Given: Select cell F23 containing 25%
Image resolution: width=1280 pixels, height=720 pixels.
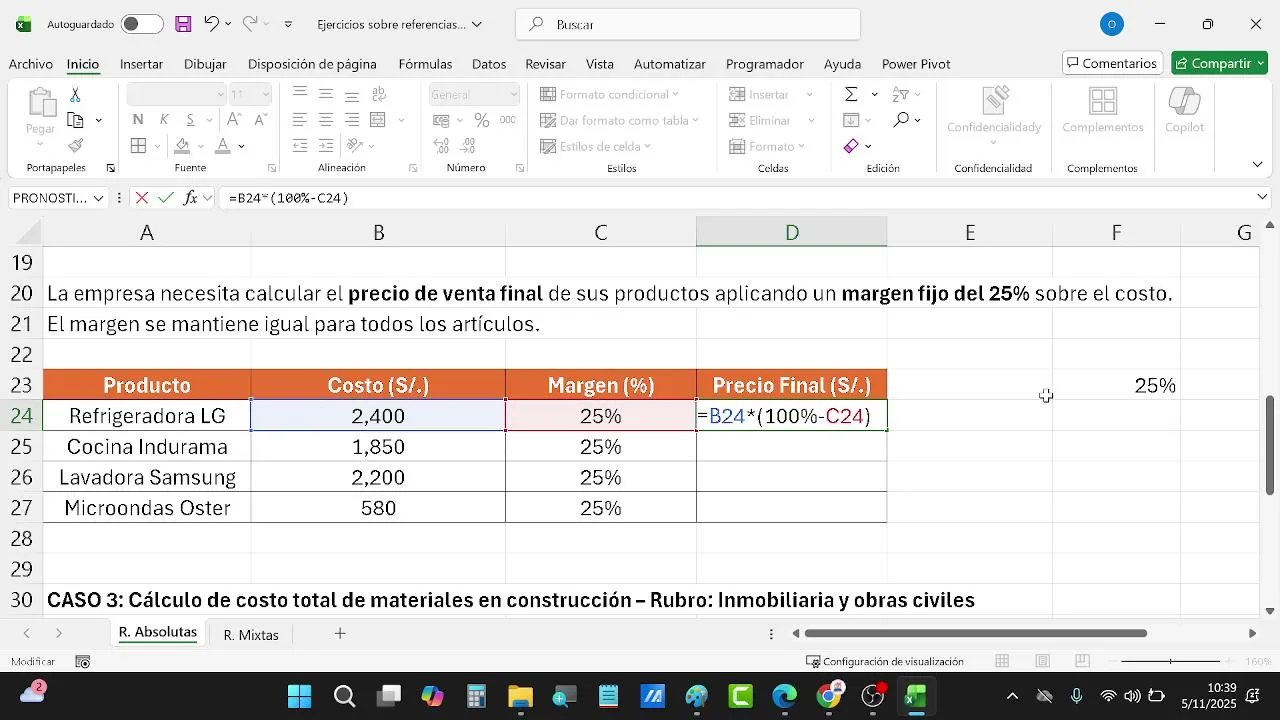Looking at the screenshot, I should tap(1116, 385).
